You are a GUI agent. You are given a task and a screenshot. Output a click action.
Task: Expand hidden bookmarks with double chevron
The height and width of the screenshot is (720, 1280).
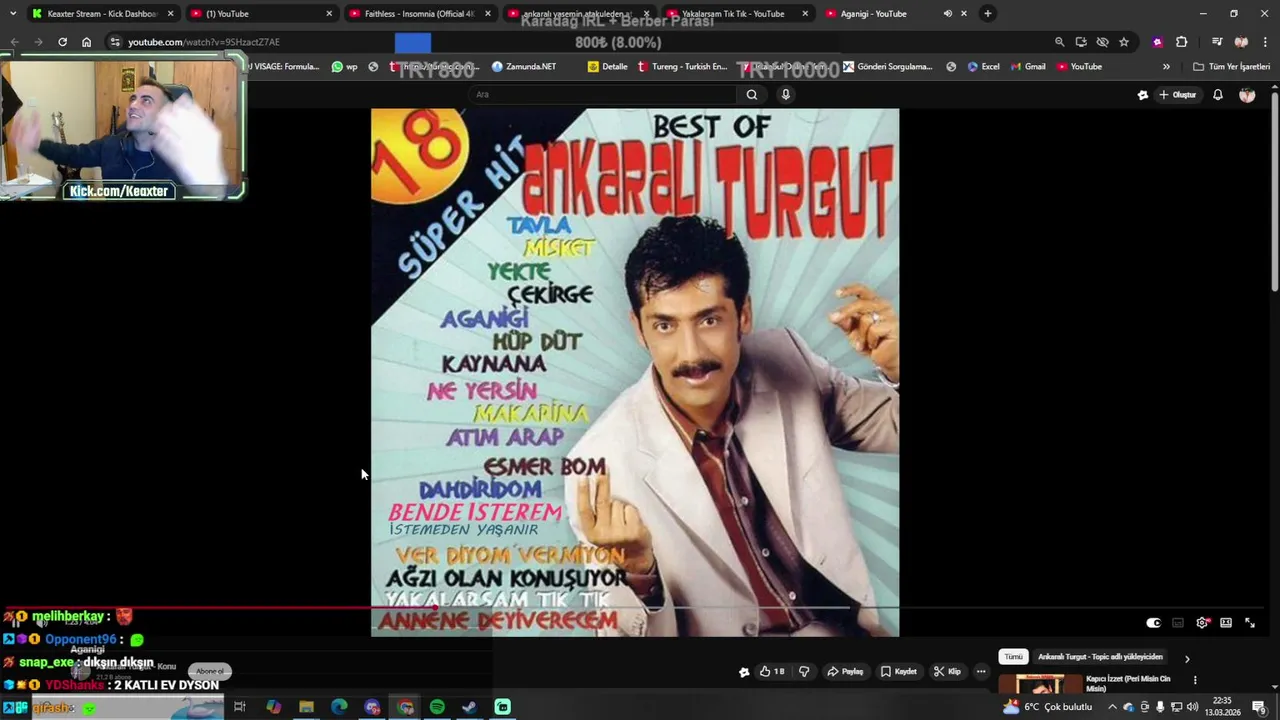click(1166, 67)
